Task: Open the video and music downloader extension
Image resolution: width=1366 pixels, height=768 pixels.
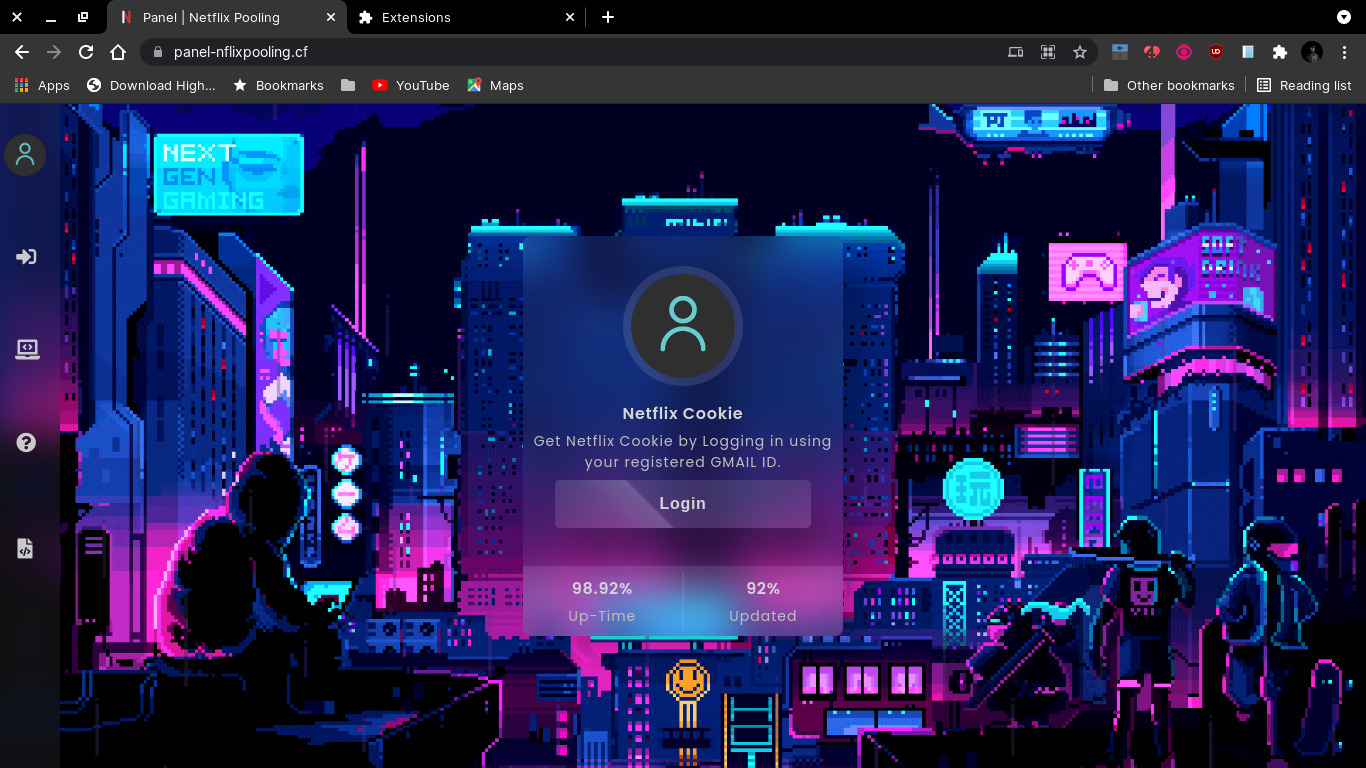Action: pyautogui.click(x=1120, y=52)
